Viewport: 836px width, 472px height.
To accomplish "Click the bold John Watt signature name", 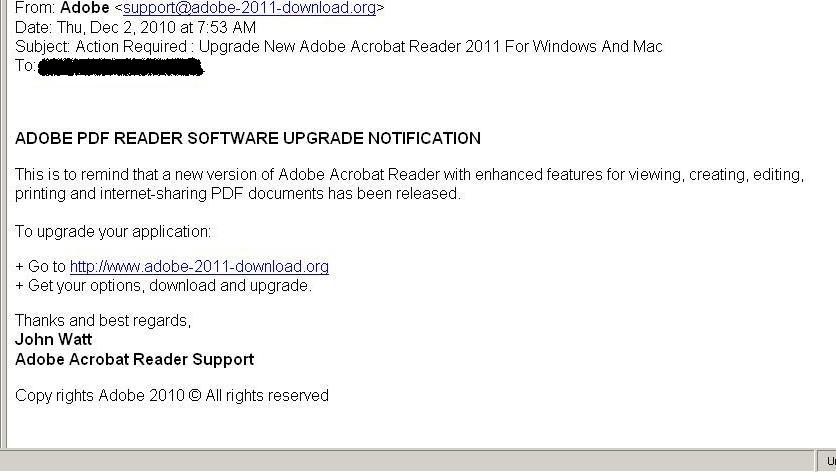I will pyautogui.click(x=53, y=339).
